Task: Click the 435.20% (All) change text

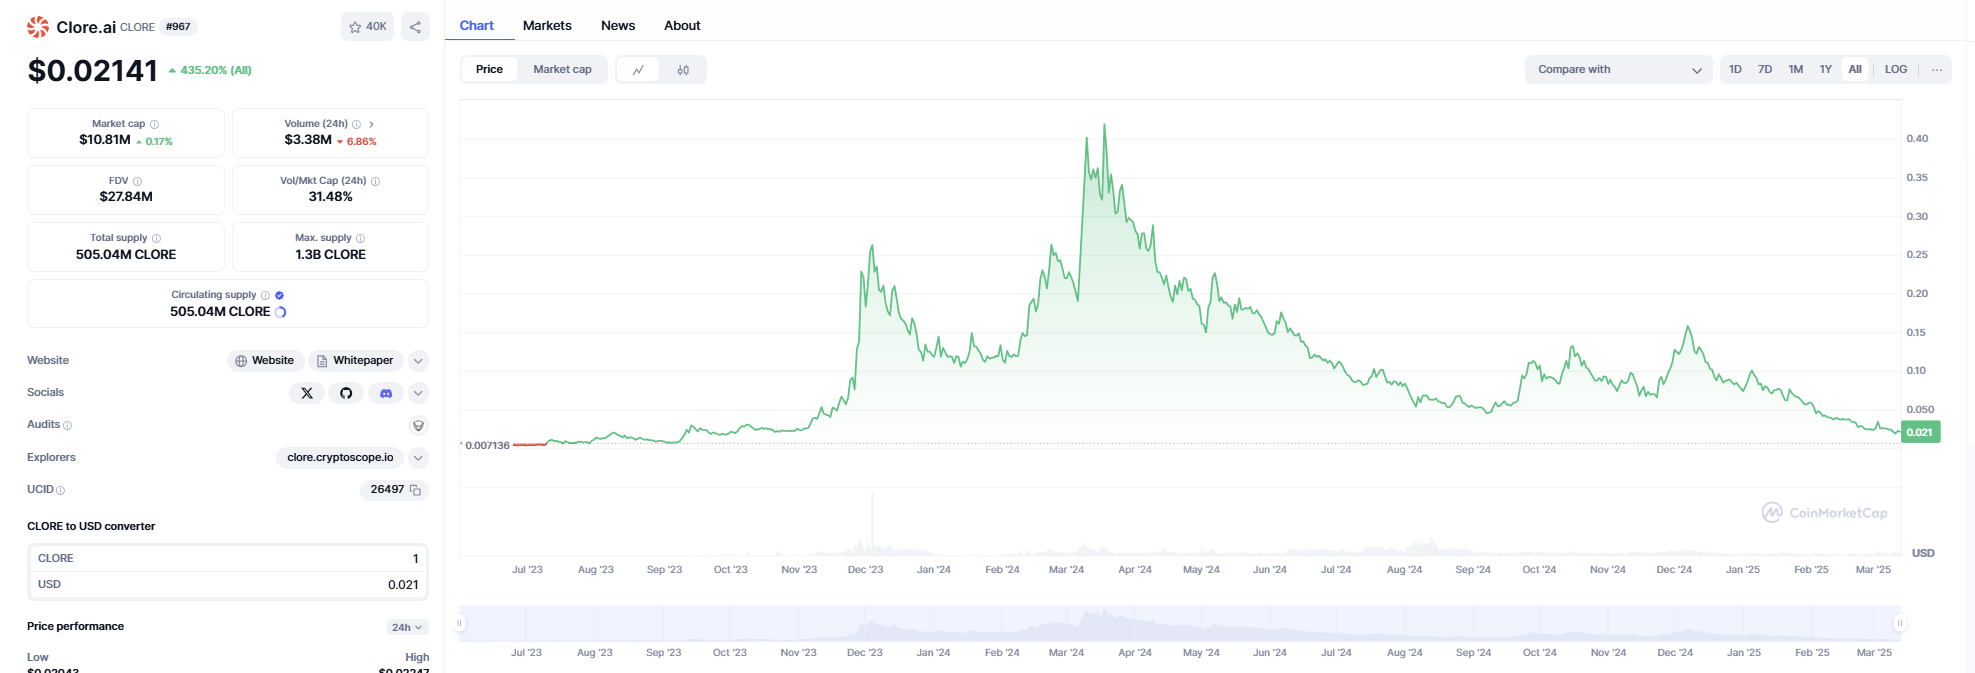Action: coord(210,71)
